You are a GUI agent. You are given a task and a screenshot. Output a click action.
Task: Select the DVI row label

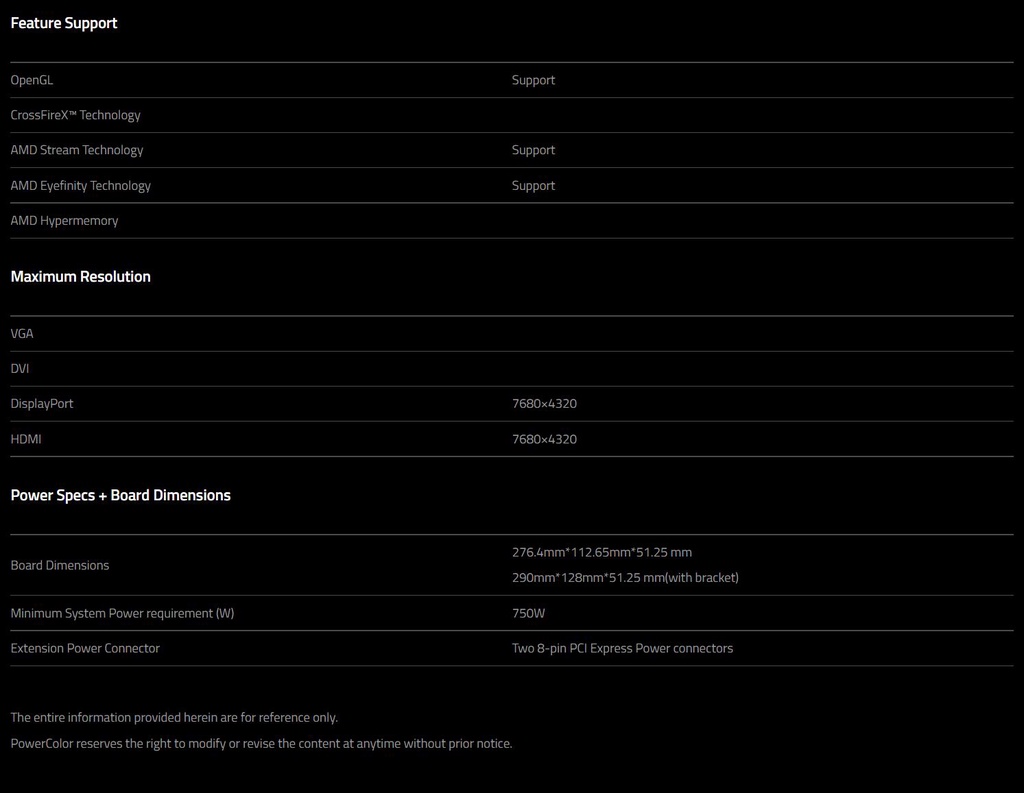(x=20, y=368)
